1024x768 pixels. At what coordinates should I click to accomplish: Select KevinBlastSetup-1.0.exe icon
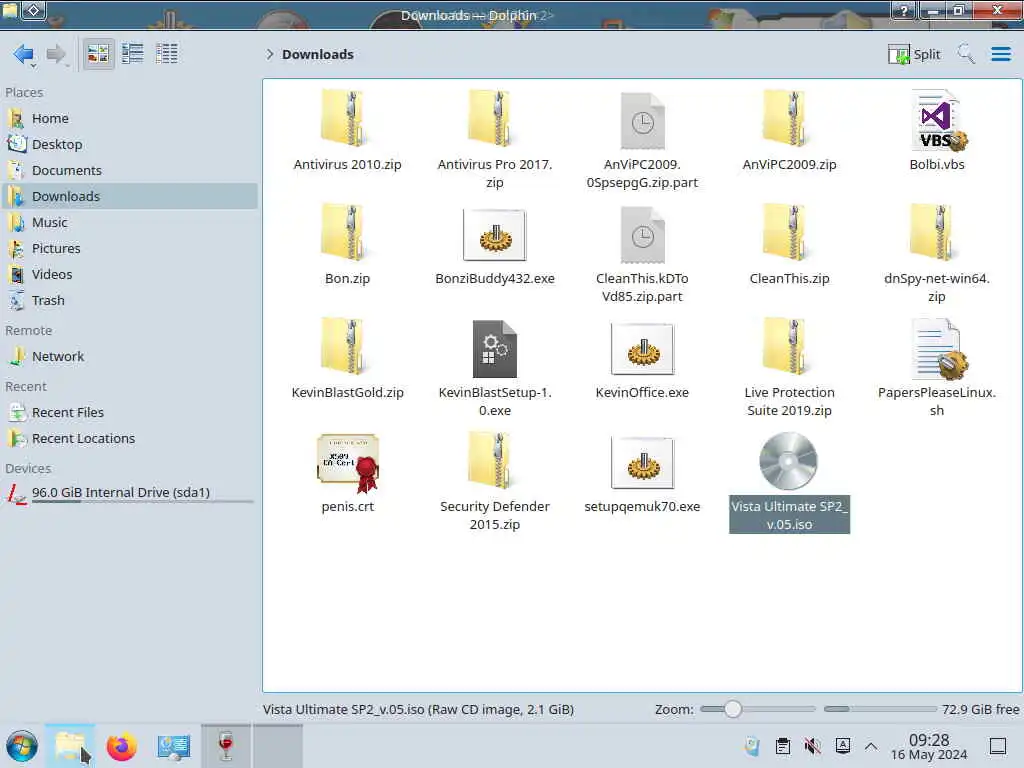(494, 349)
